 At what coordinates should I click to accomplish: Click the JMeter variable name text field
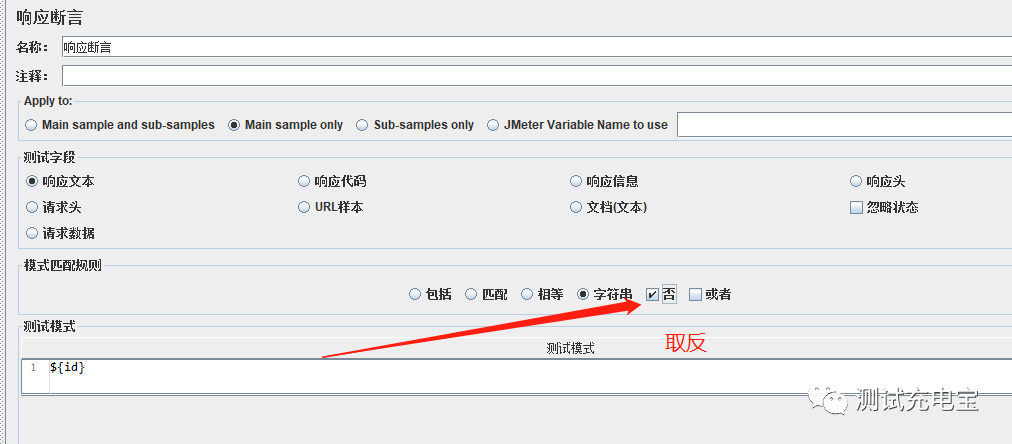pyautogui.click(x=844, y=125)
